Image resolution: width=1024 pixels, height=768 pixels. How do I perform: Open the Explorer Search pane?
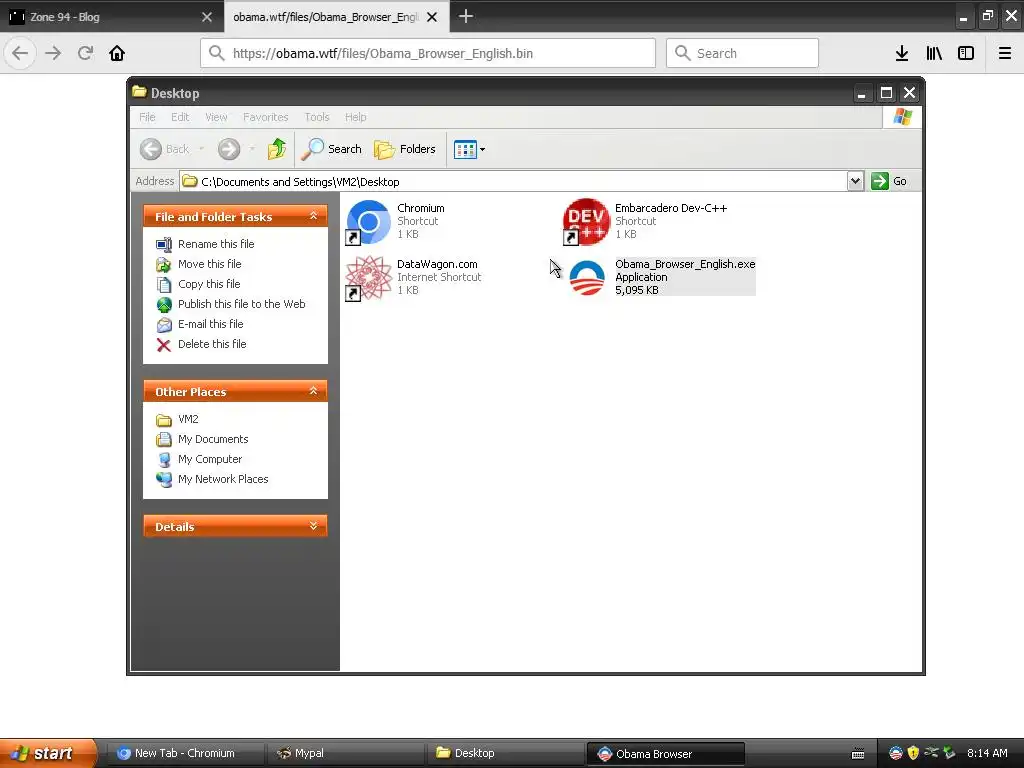point(331,149)
